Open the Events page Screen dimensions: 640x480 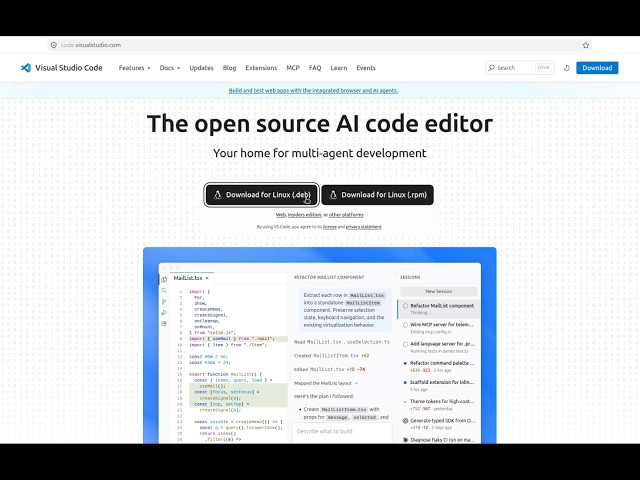click(x=366, y=68)
